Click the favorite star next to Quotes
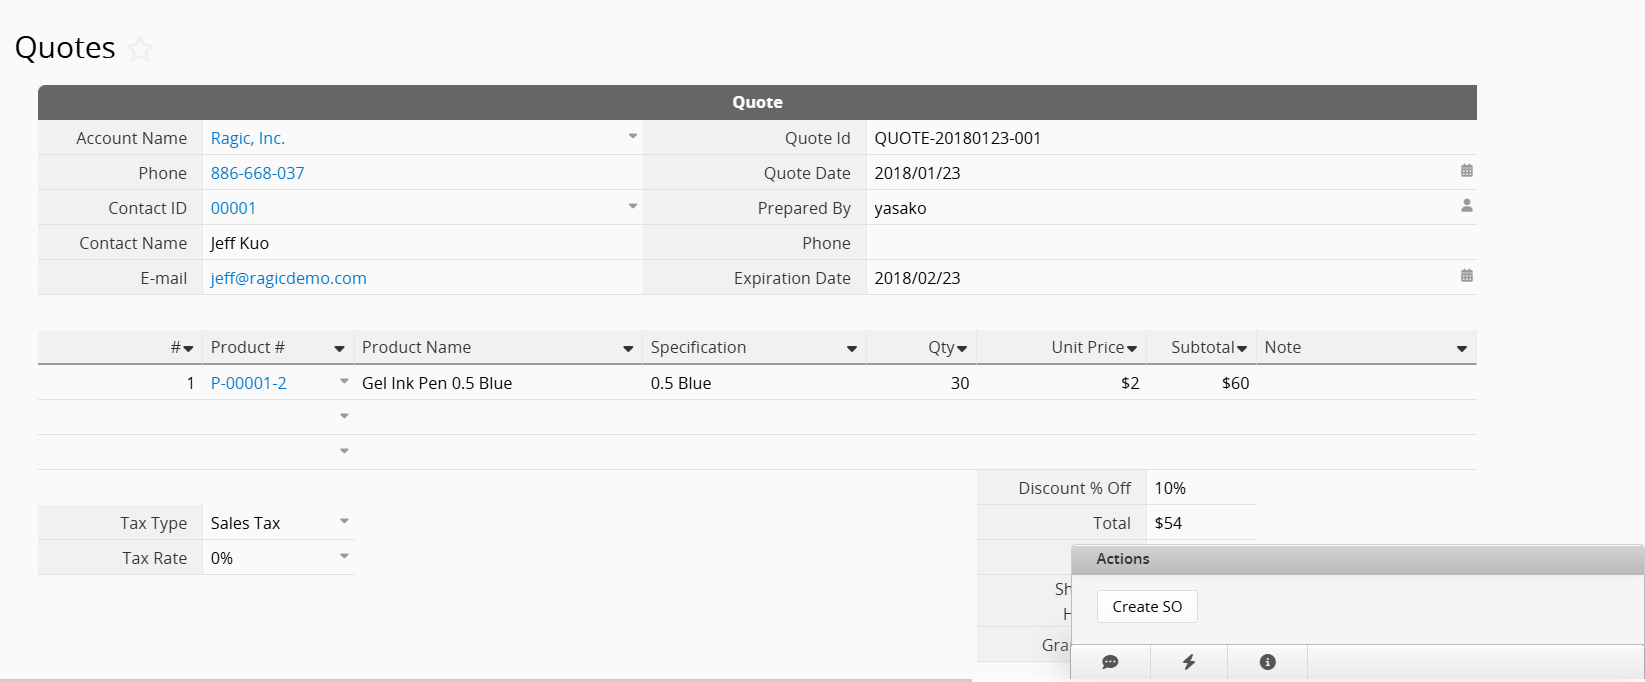The width and height of the screenshot is (1645, 682). tap(141, 49)
